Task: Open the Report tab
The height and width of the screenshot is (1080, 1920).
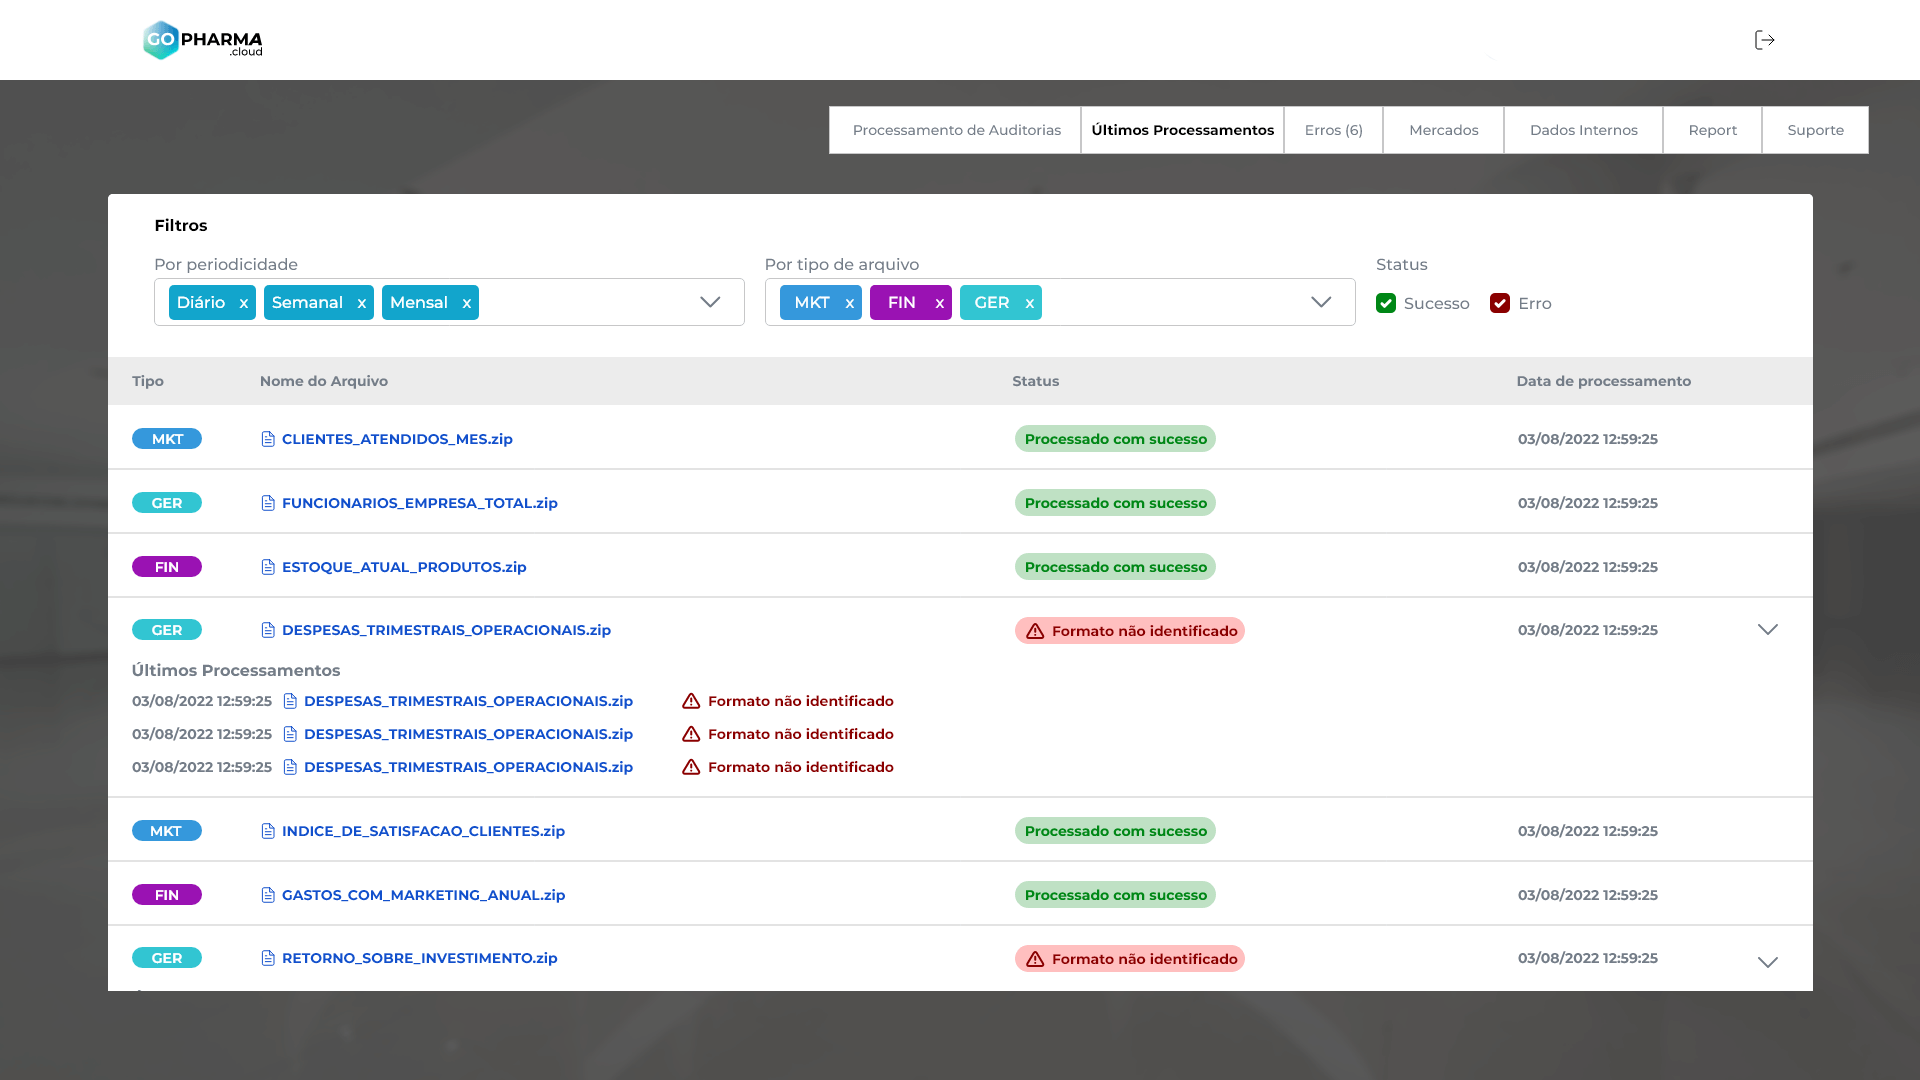Action: coord(1713,130)
